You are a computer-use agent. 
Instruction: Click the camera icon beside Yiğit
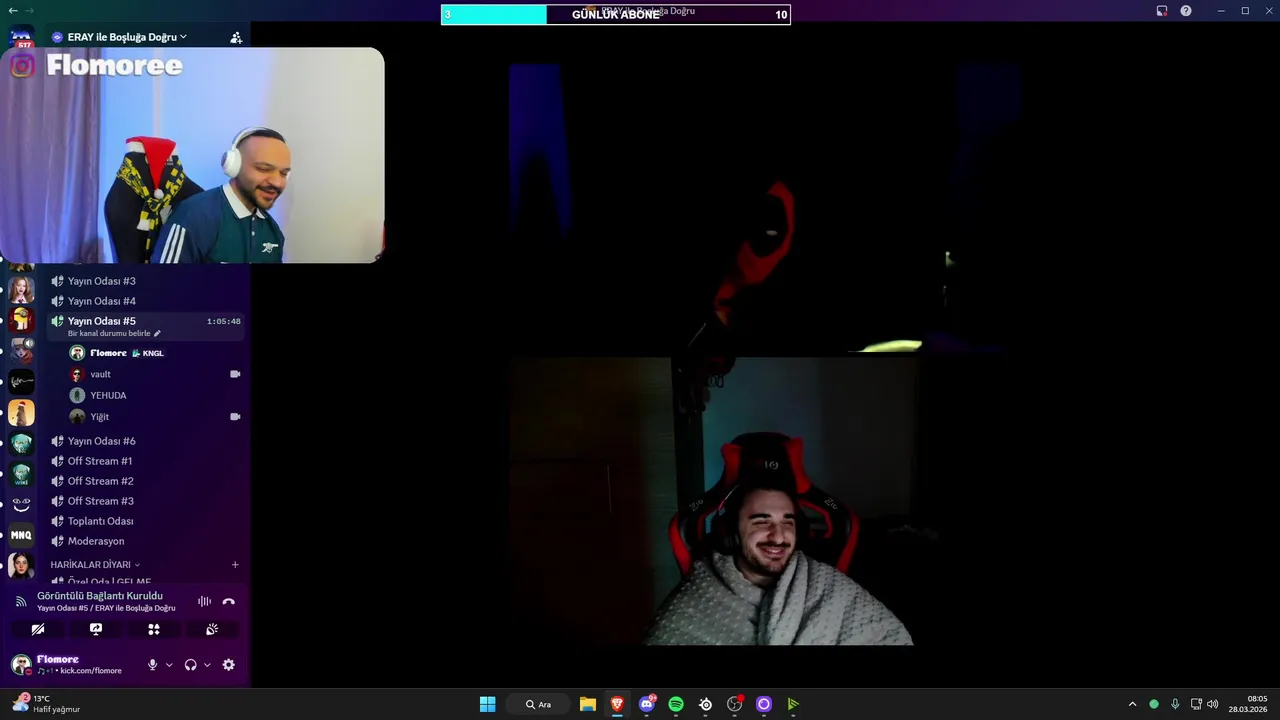pos(235,416)
